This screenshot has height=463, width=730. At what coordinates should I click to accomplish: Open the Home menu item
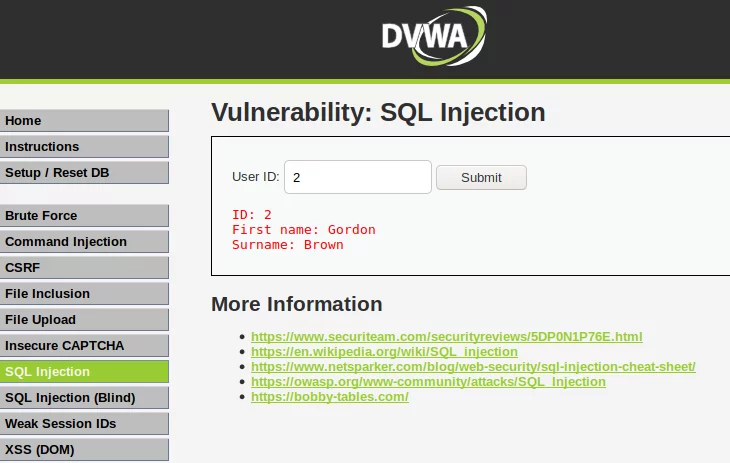coord(84,121)
